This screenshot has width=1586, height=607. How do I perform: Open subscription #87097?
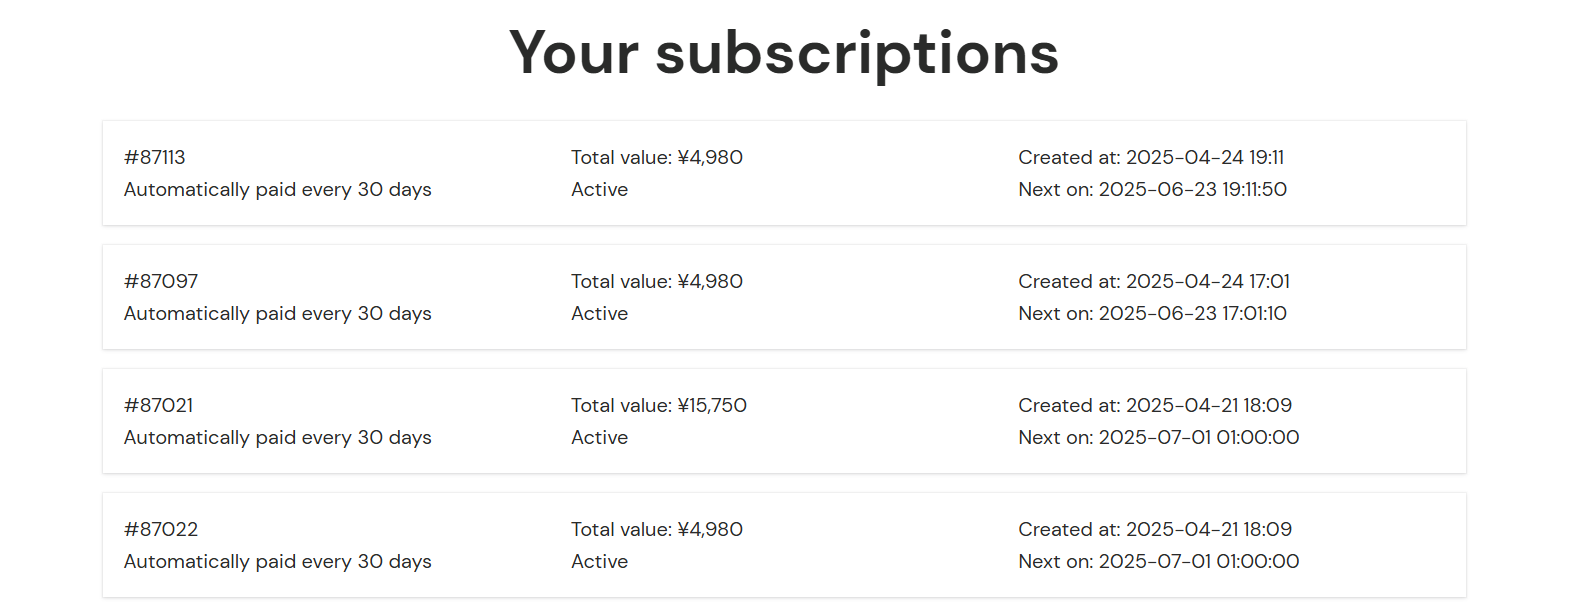784,297
